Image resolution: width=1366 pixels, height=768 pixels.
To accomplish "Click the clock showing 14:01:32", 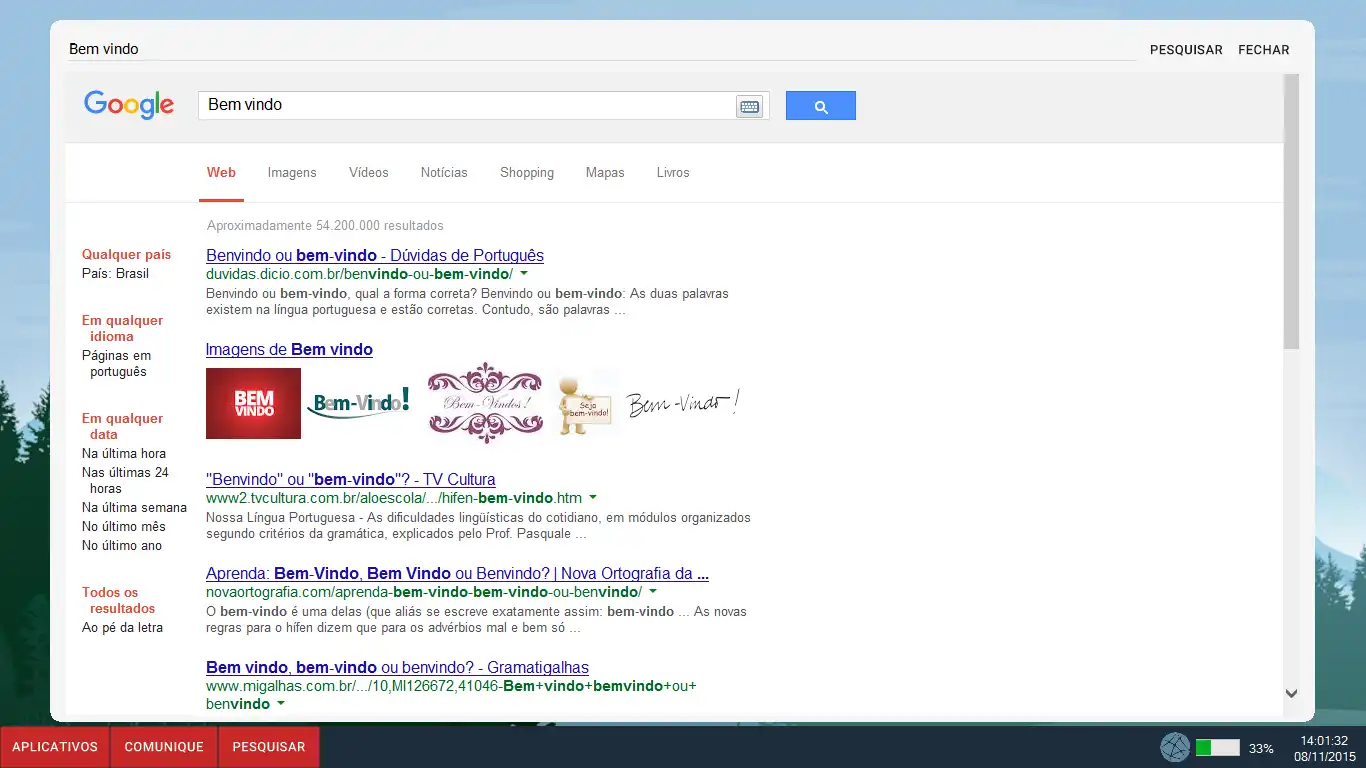I will tap(1325, 740).
